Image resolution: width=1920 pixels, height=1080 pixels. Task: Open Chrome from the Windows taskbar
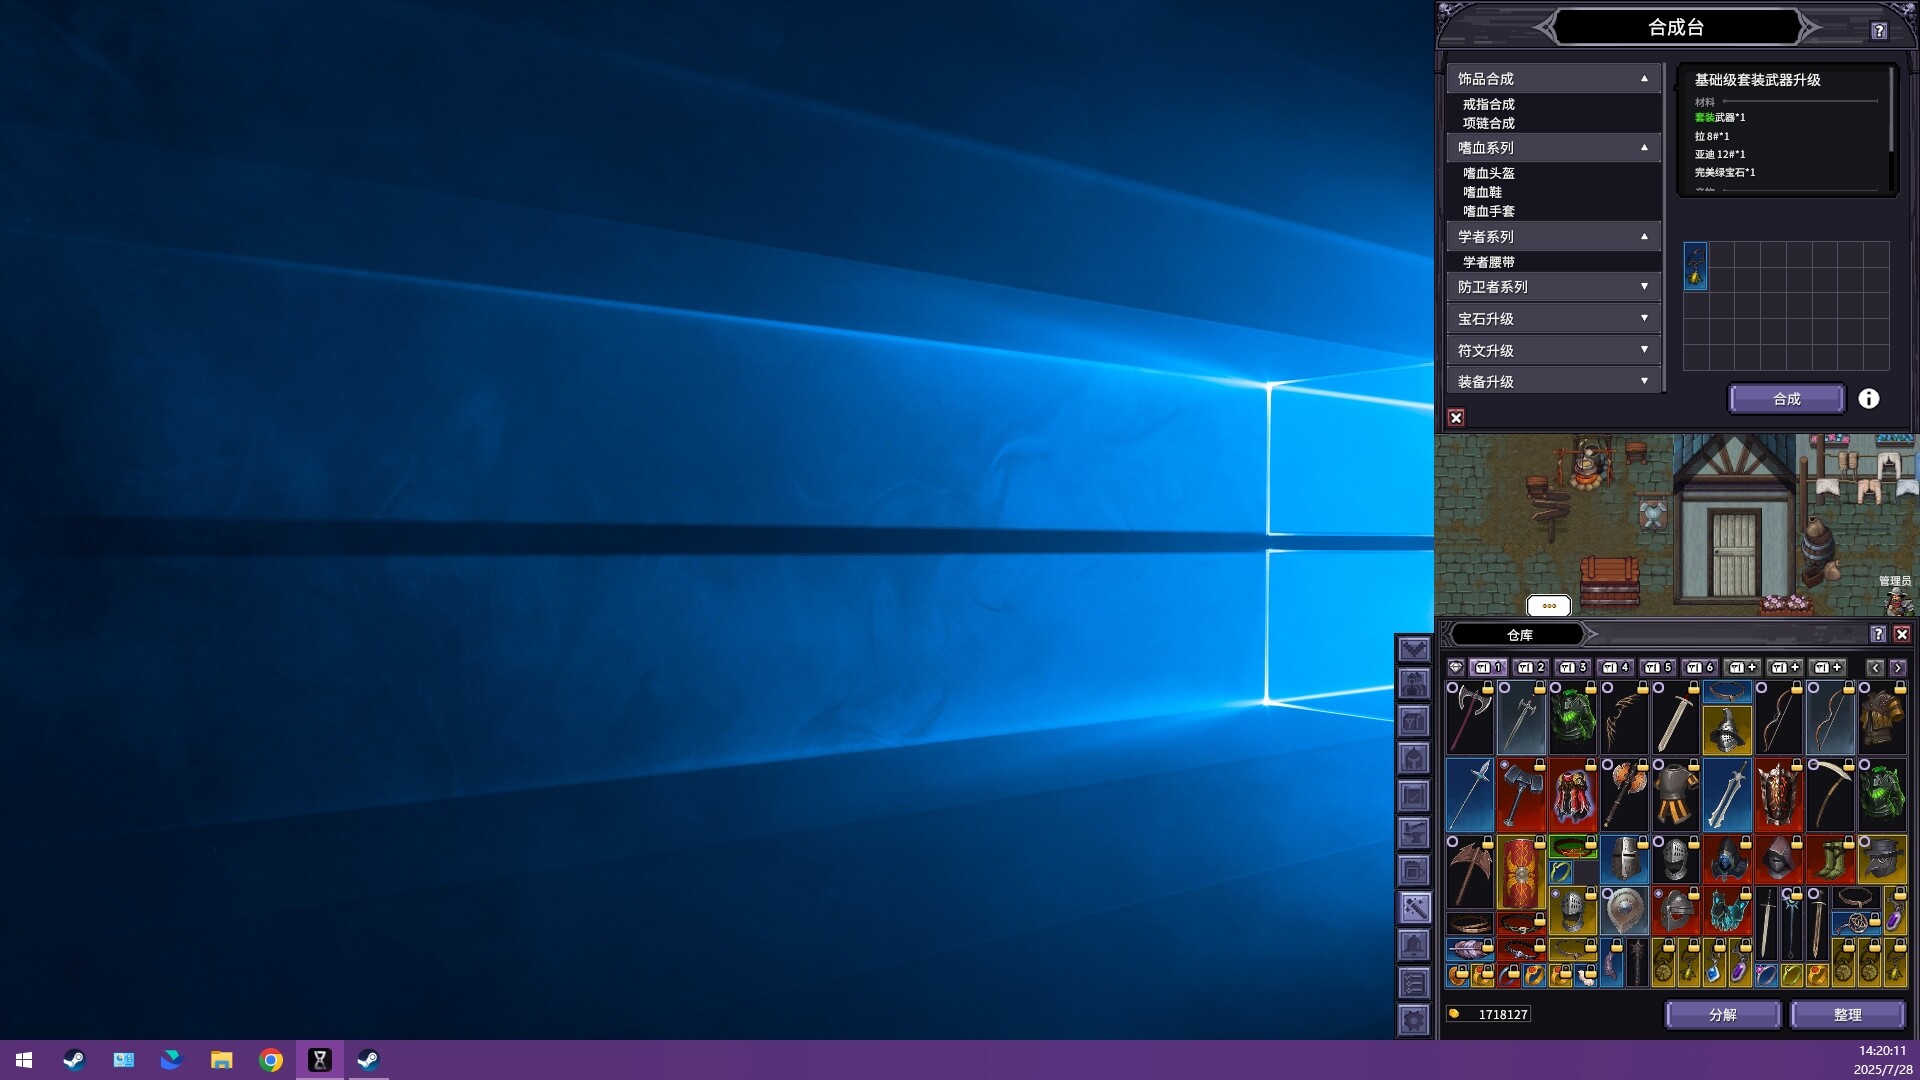(270, 1060)
